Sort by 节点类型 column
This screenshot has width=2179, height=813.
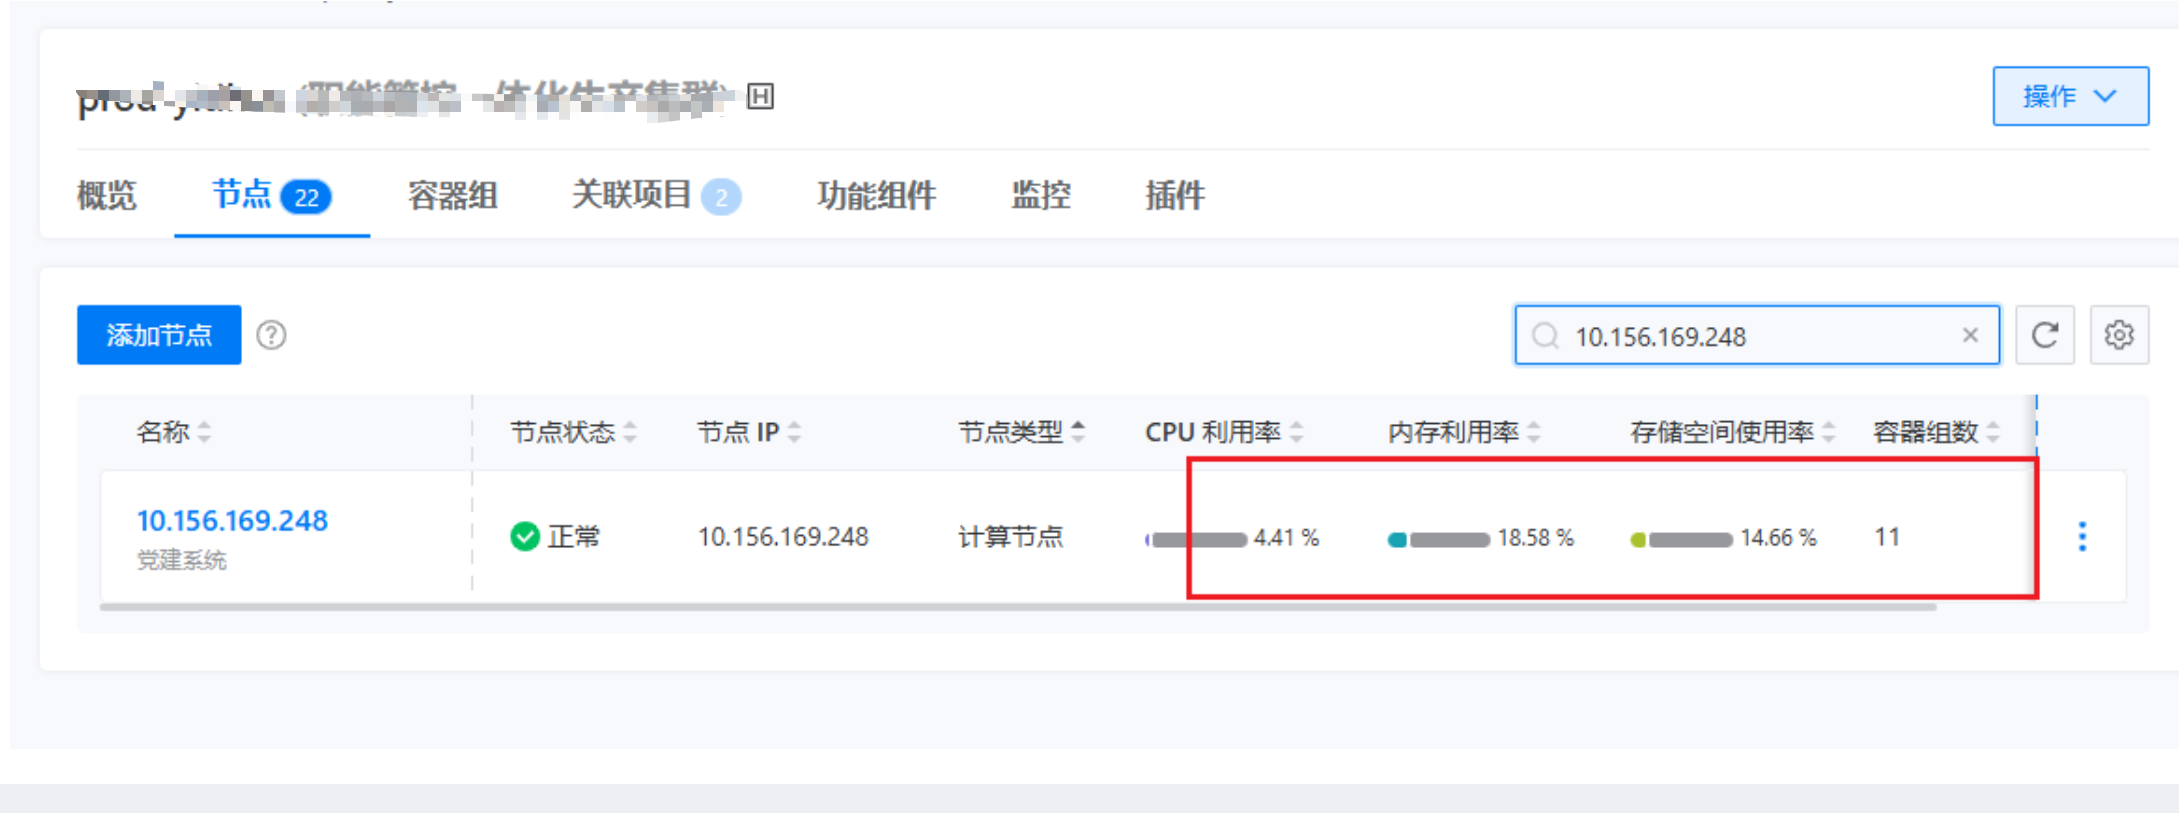[1021, 432]
